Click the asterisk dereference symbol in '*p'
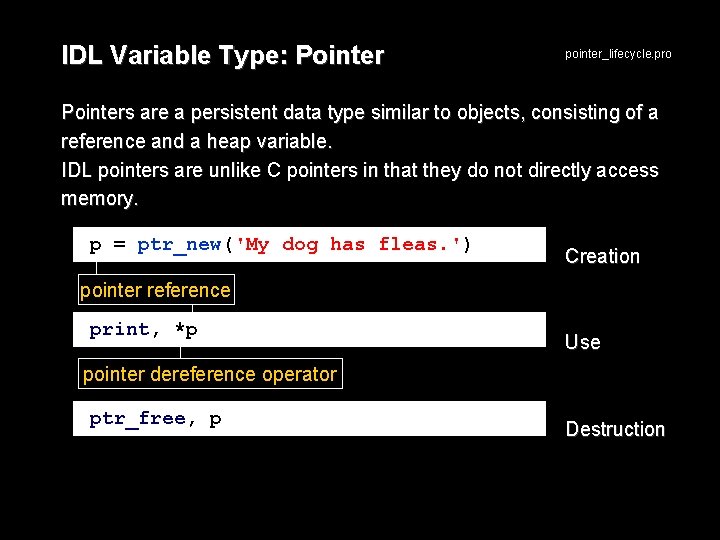 click(179, 327)
